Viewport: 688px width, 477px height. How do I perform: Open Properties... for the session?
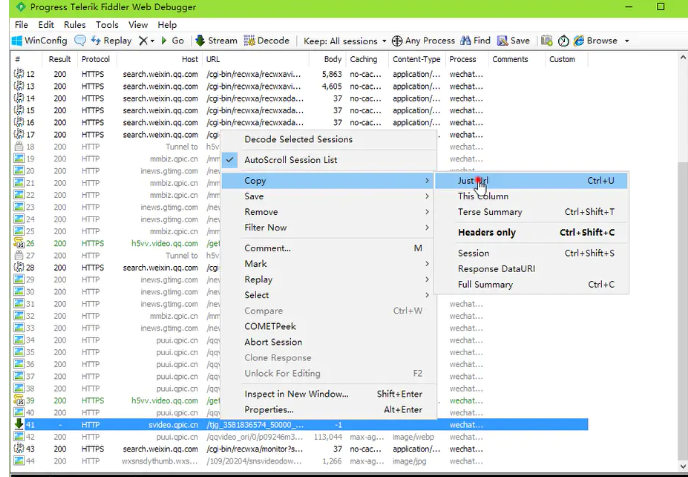(x=329, y=409)
